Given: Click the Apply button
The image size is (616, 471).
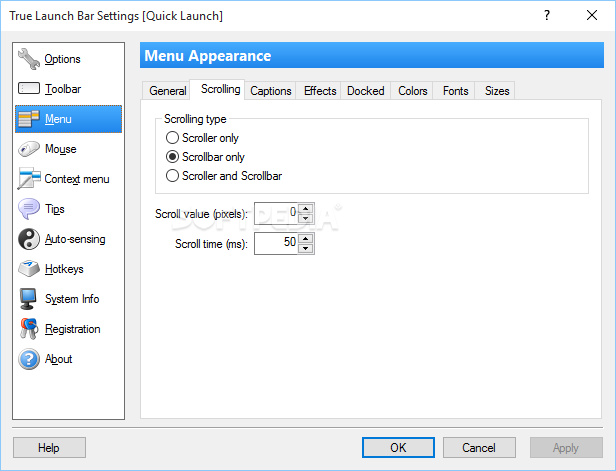Looking at the screenshot, I should pyautogui.click(x=566, y=447).
